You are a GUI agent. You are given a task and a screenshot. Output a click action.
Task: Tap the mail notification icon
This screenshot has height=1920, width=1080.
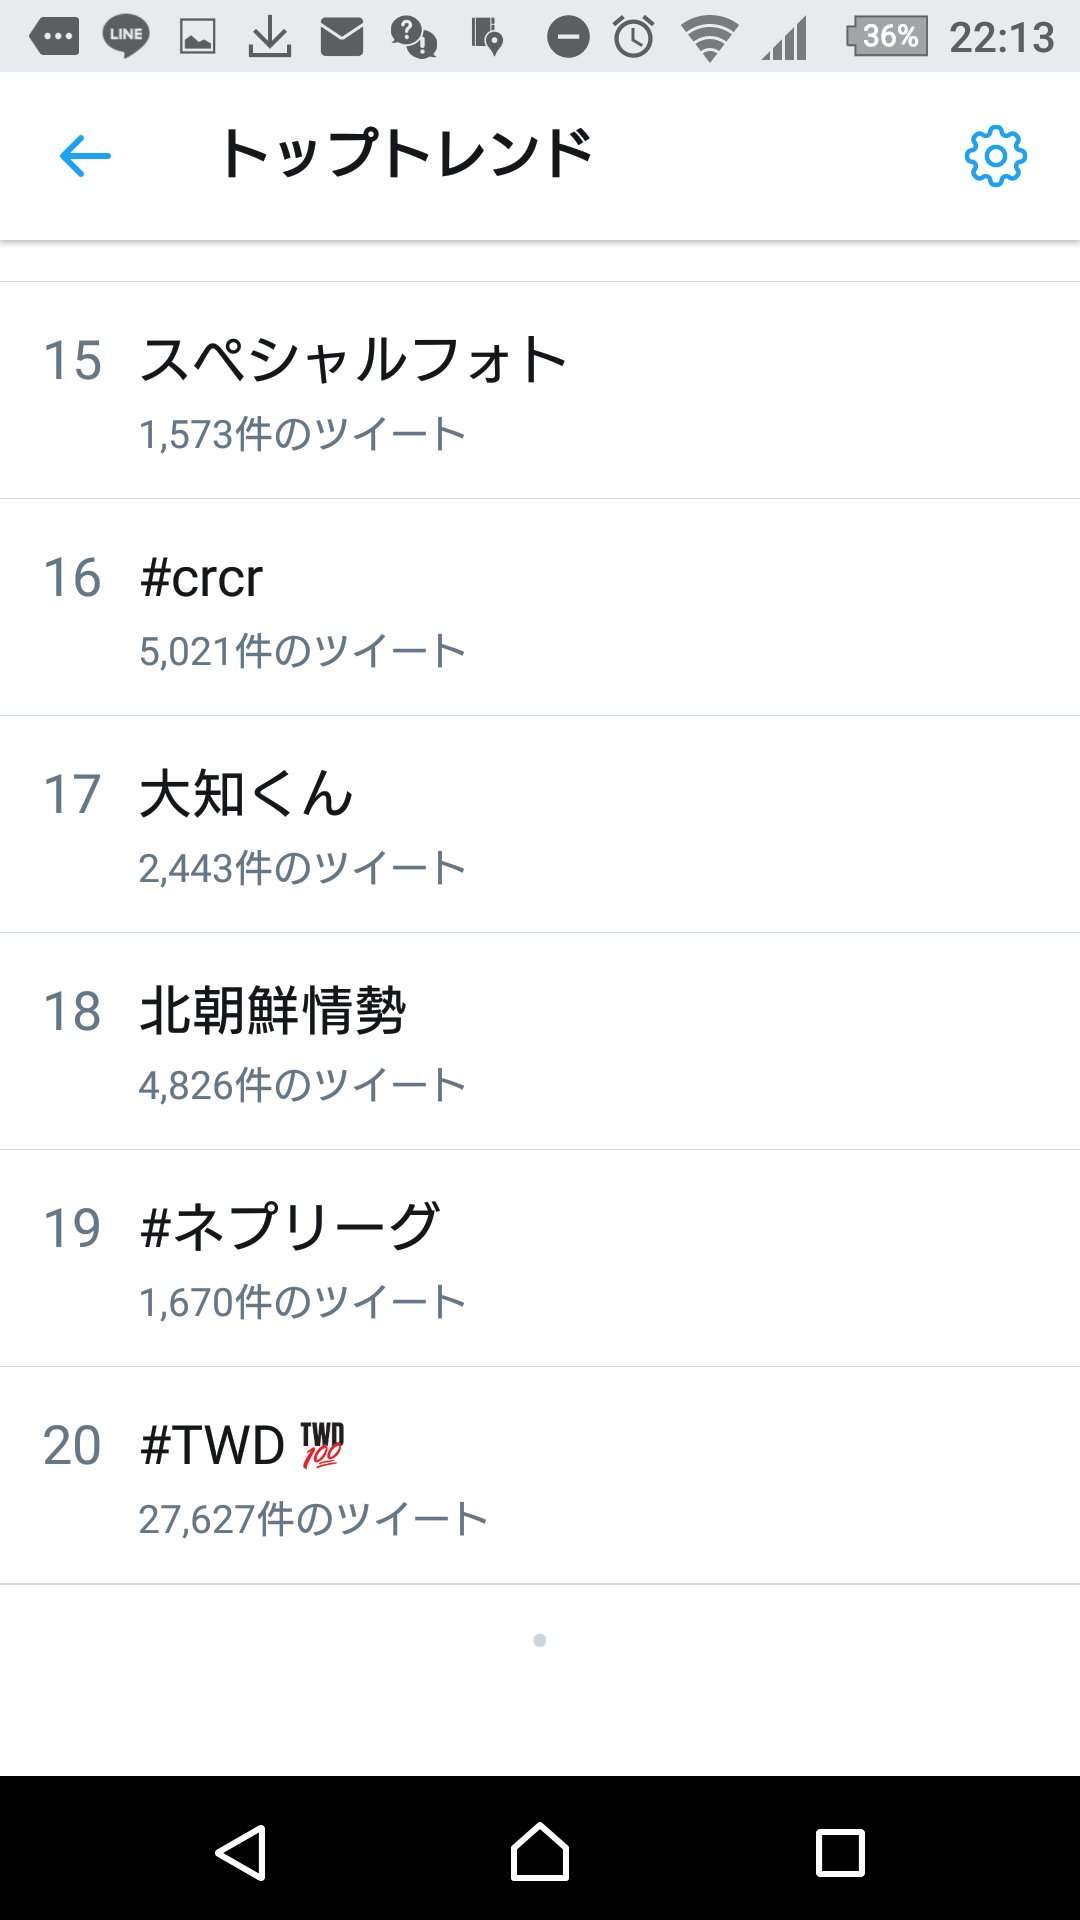coord(342,37)
